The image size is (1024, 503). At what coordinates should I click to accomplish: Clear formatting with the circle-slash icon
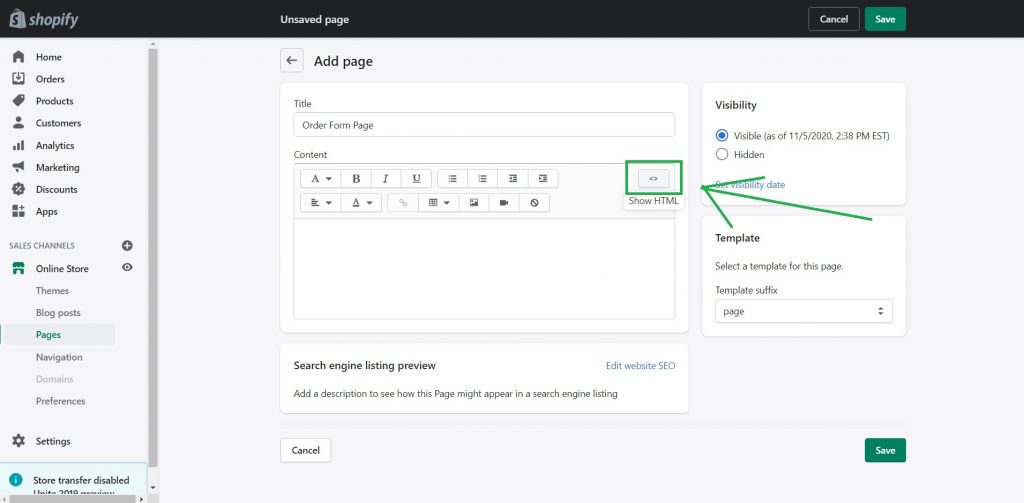(534, 202)
